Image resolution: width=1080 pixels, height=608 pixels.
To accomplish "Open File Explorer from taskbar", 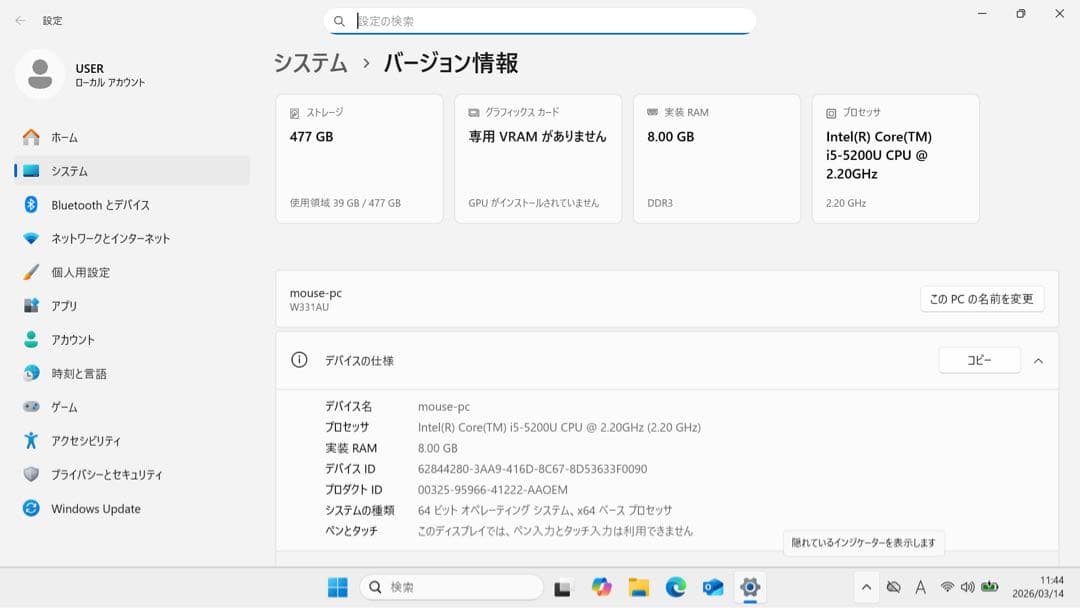I will [x=638, y=587].
